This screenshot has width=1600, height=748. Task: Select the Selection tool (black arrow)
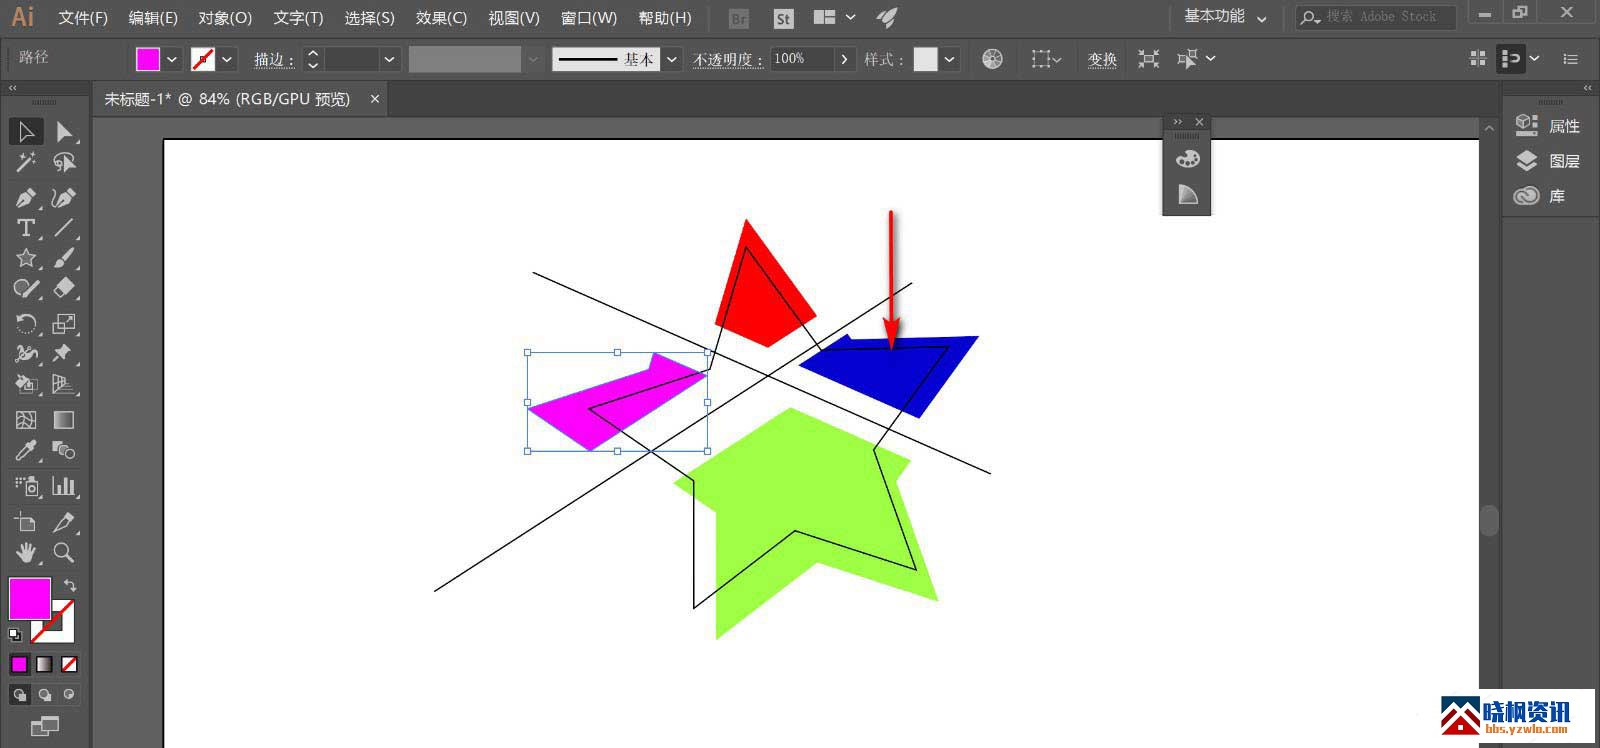[26, 131]
